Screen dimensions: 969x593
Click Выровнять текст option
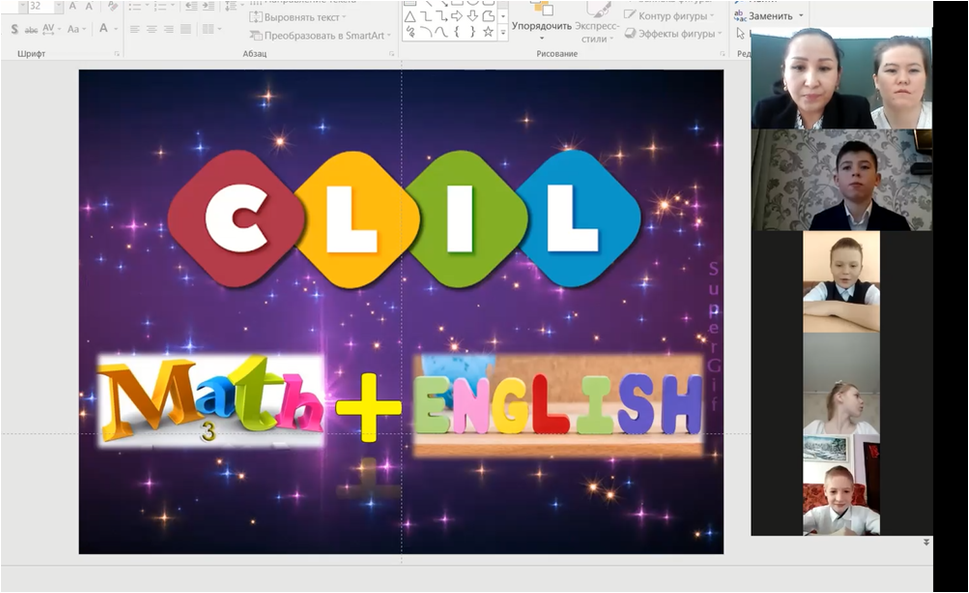298,17
